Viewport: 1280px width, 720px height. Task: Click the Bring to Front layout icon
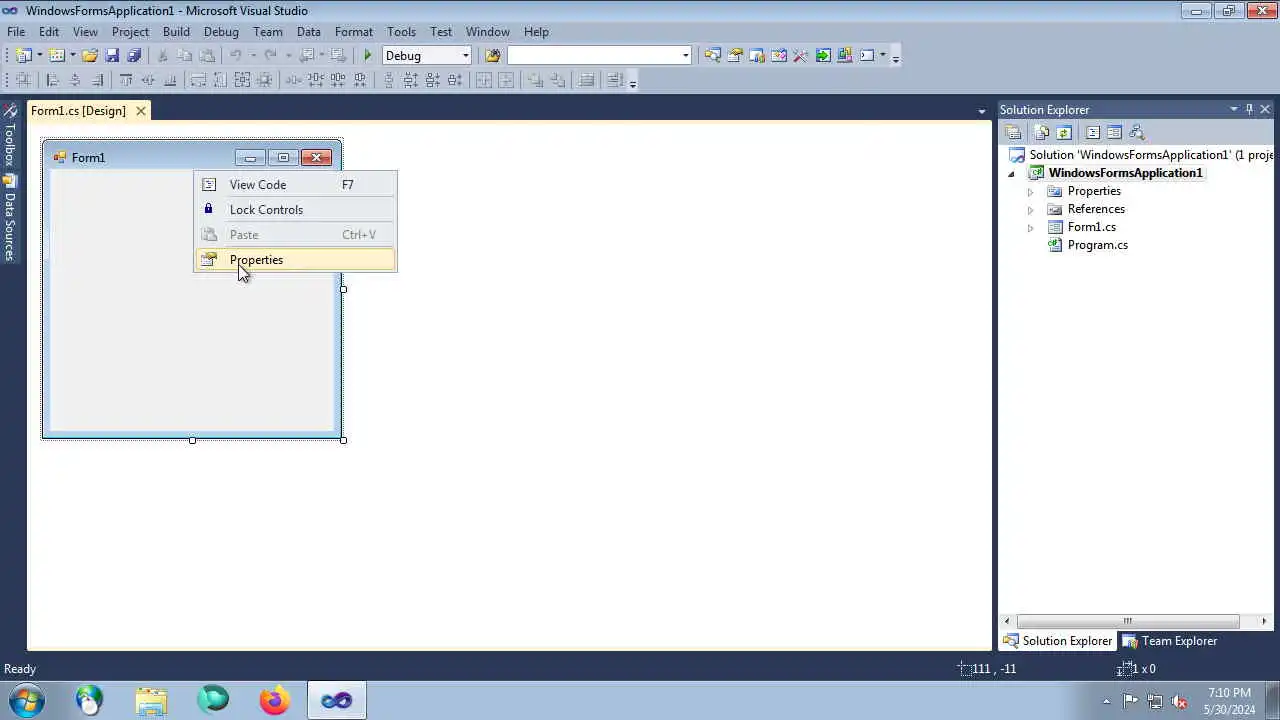pos(535,81)
